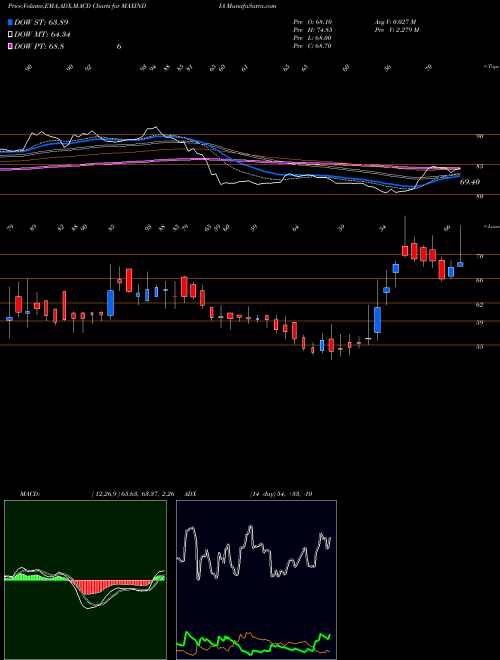Screen dimensions: 500x660
Task: Click the magenta DOW PT legend swatch
Action: pos(11,47)
